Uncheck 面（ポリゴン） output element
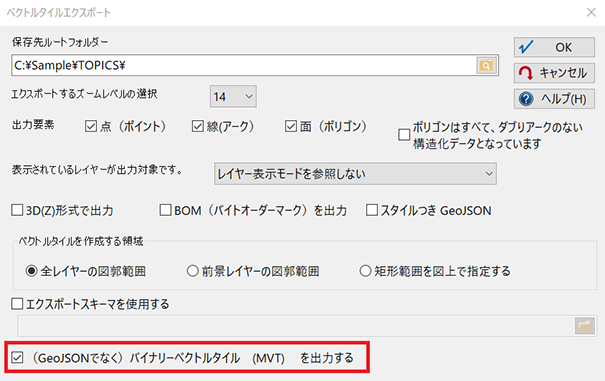Screen dimensions: 605x381 [x=291, y=126]
